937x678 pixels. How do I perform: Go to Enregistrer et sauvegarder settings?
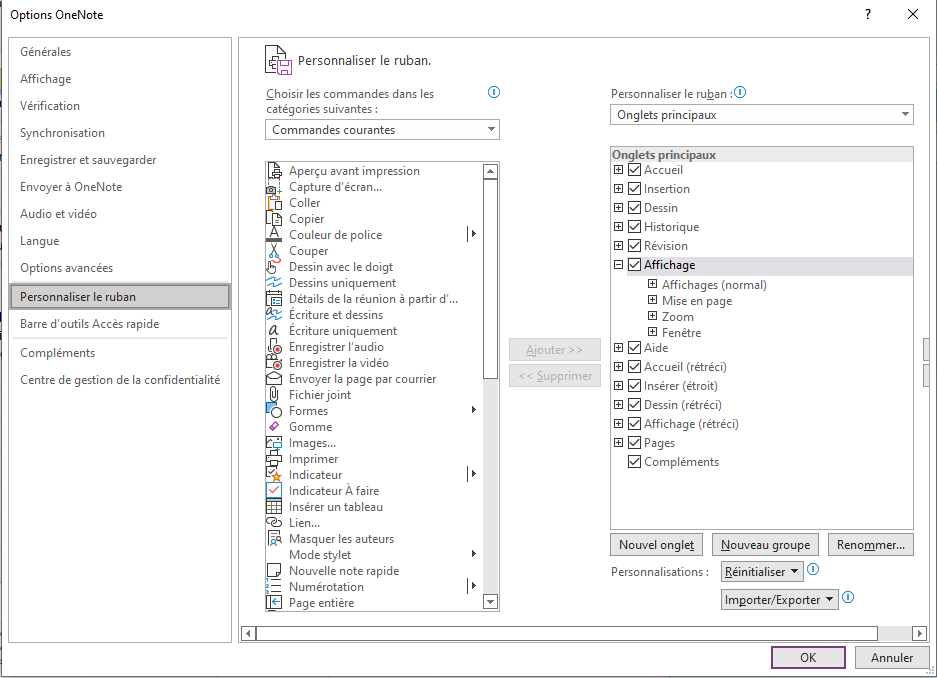[x=88, y=160]
